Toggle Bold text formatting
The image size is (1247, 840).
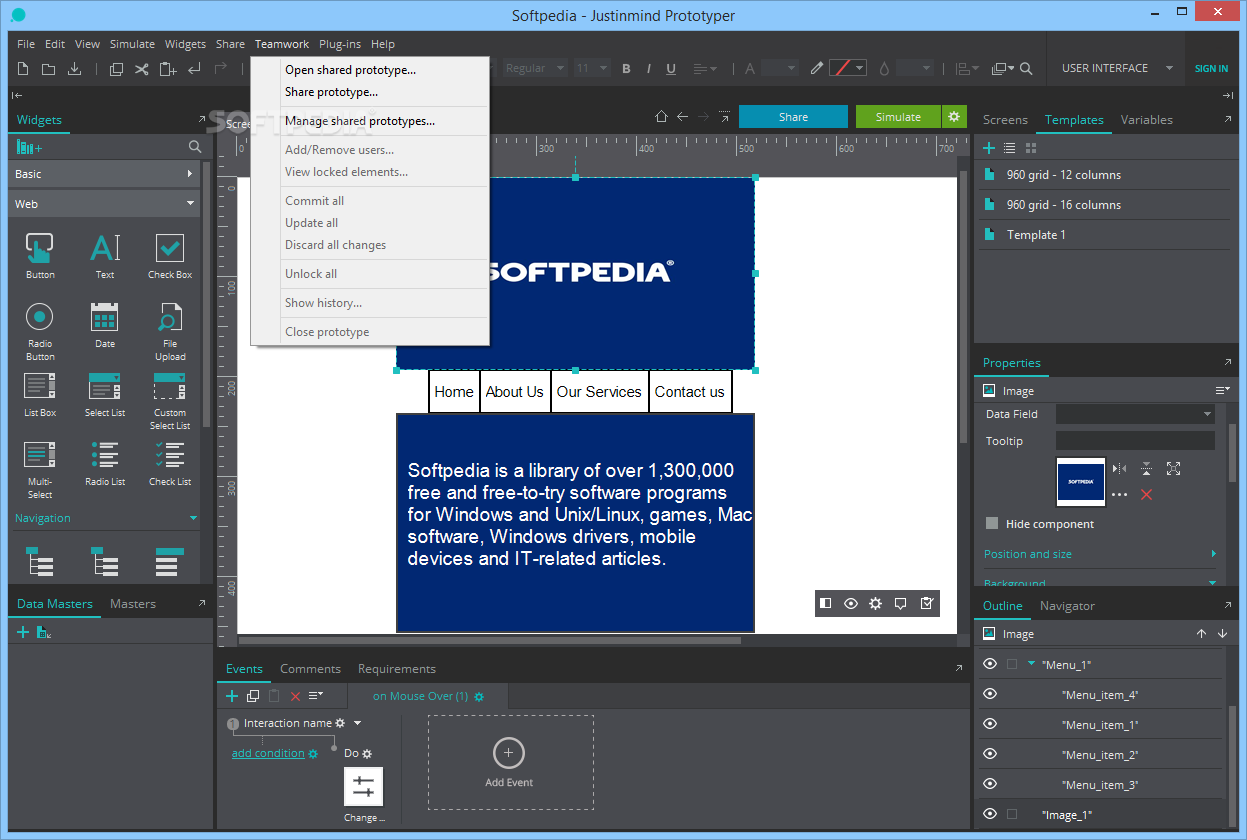click(627, 69)
